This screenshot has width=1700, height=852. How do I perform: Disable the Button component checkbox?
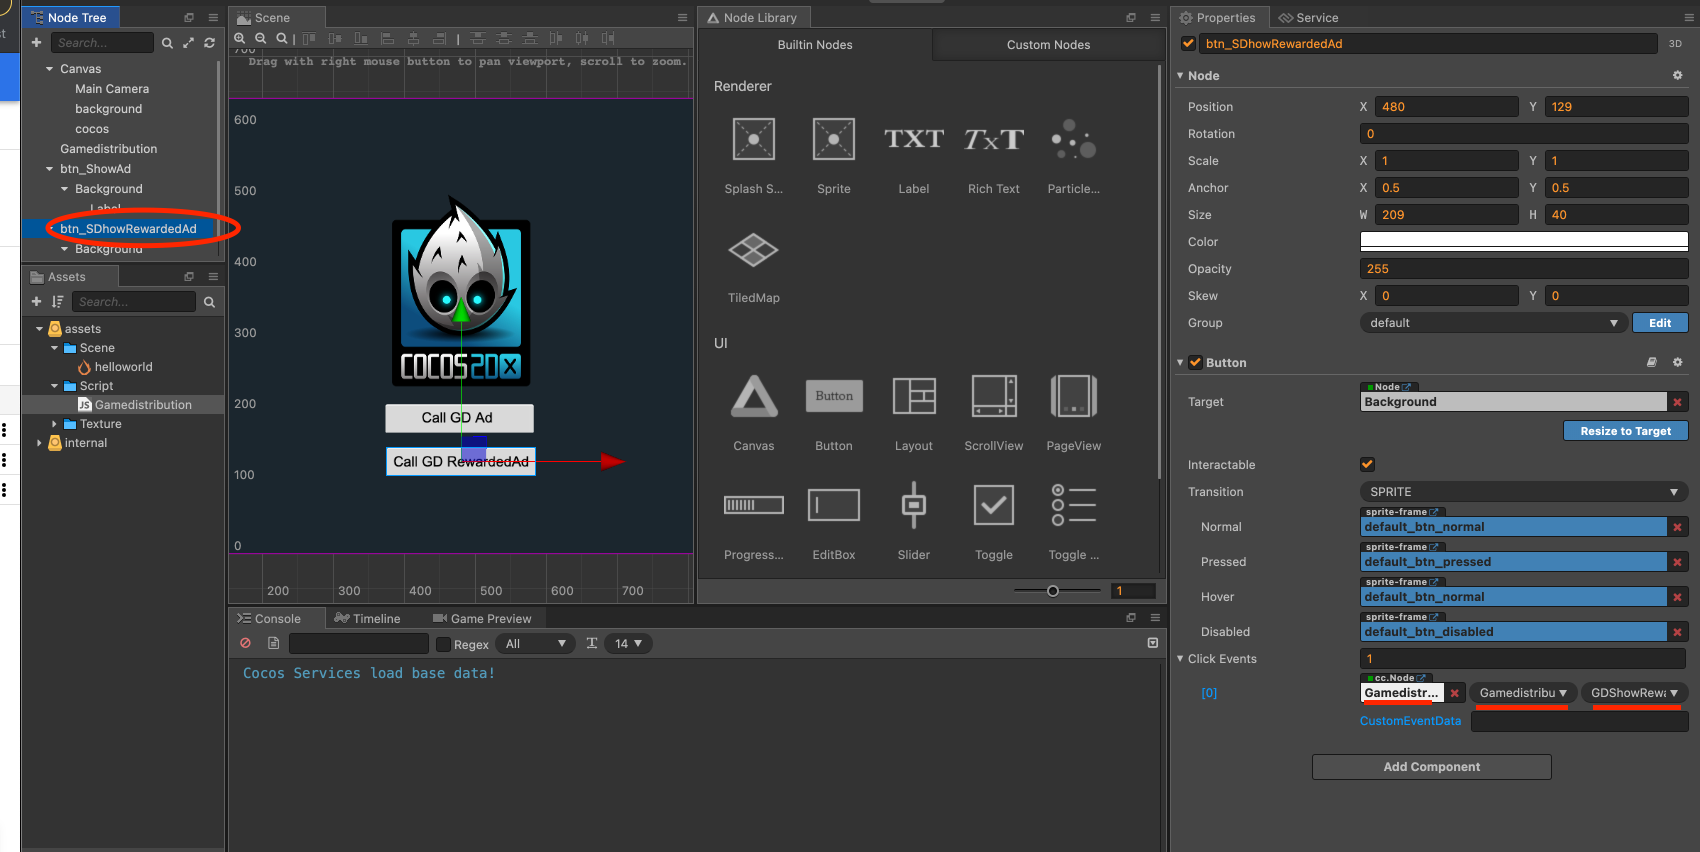click(x=1195, y=363)
